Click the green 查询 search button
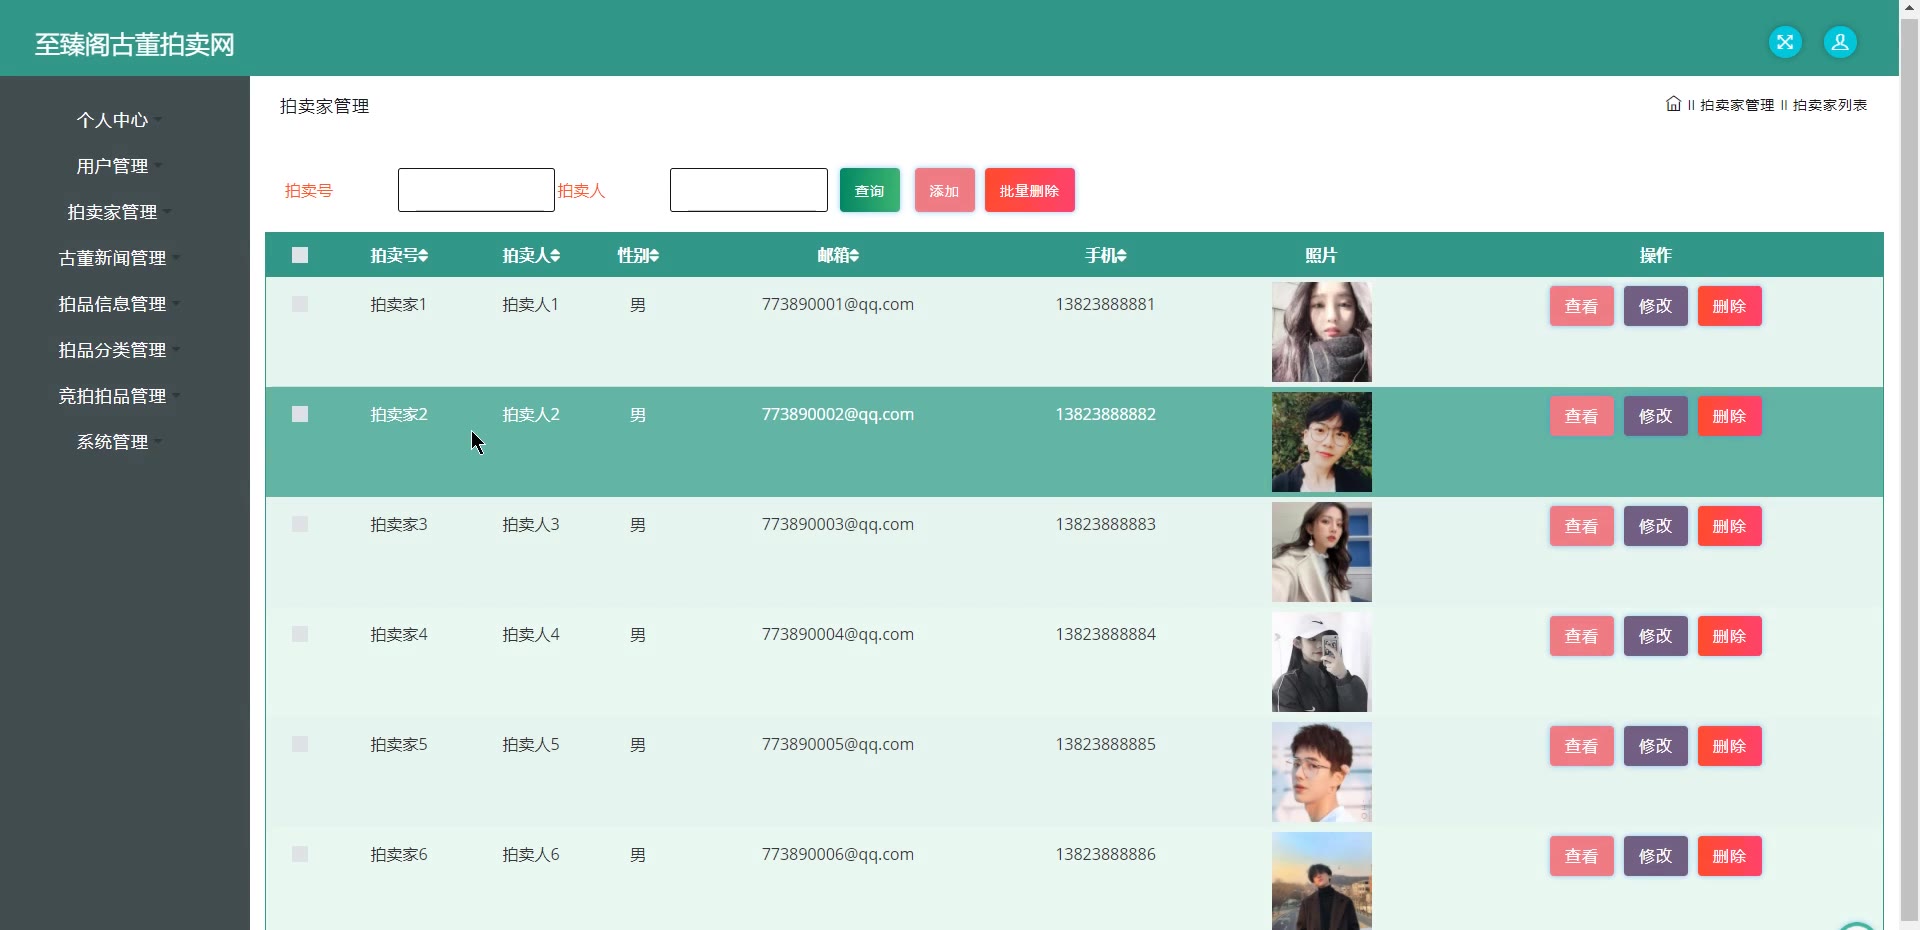1920x930 pixels. click(x=869, y=190)
